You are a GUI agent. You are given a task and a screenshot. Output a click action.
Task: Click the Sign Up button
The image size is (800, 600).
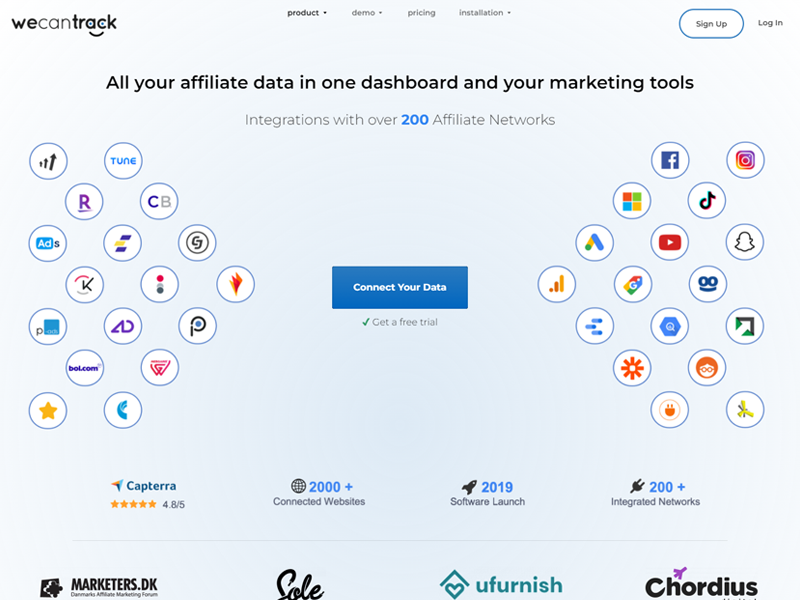coord(711,23)
